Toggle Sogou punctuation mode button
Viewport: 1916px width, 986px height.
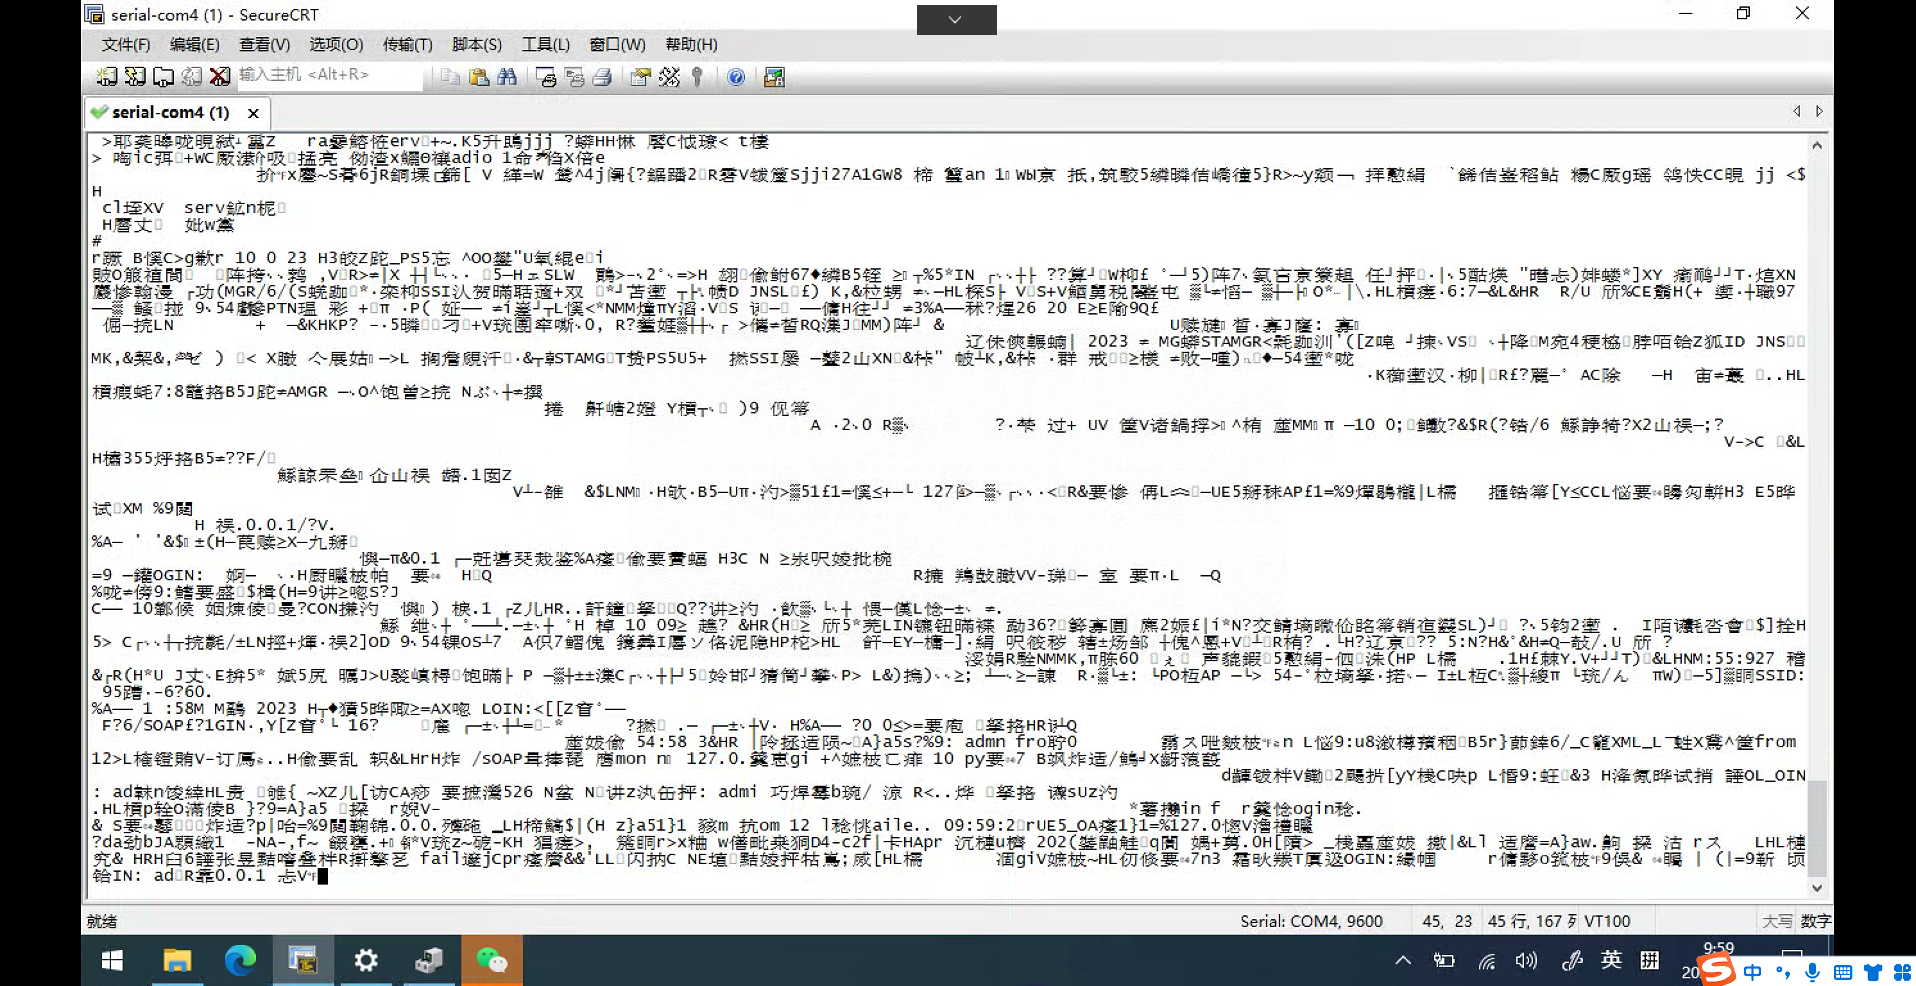[x=1783, y=972]
